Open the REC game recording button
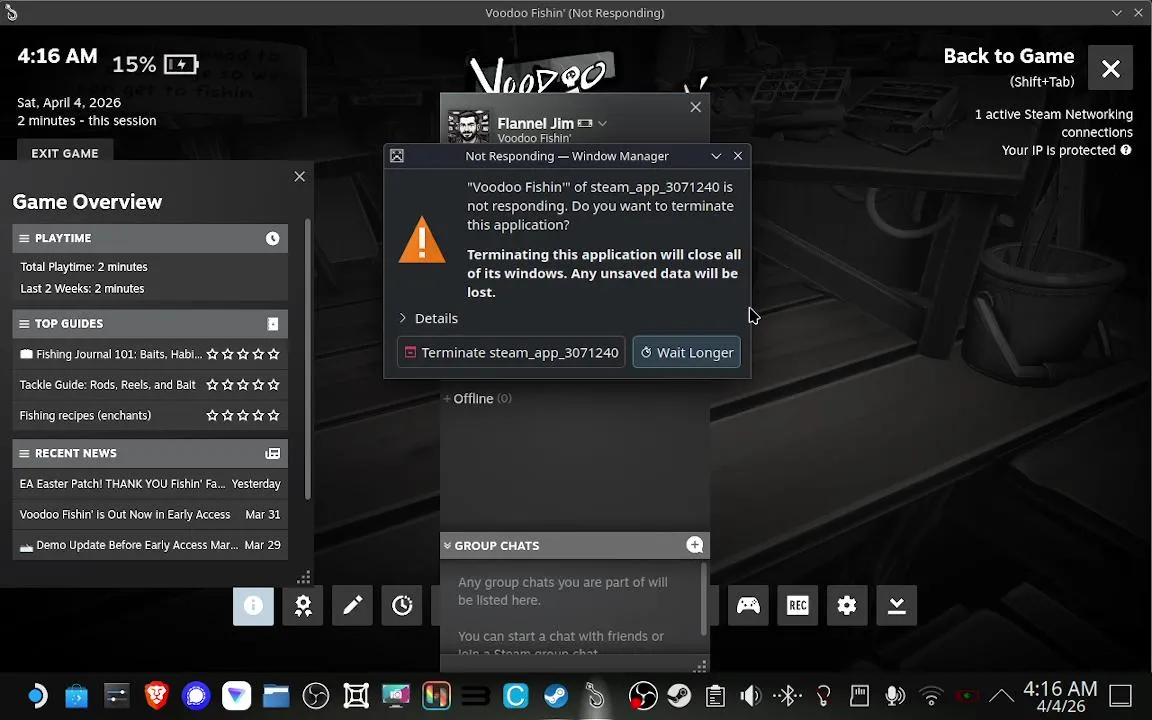This screenshot has height=720, width=1152. point(797,605)
